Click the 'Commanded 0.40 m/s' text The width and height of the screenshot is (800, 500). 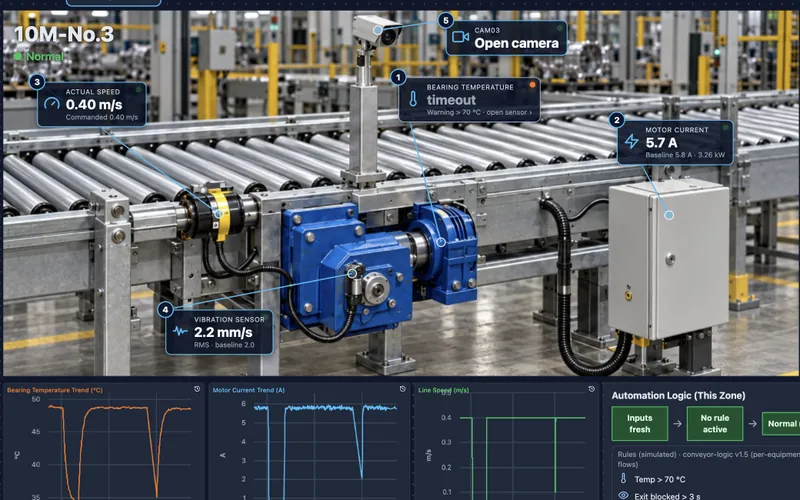tap(102, 117)
